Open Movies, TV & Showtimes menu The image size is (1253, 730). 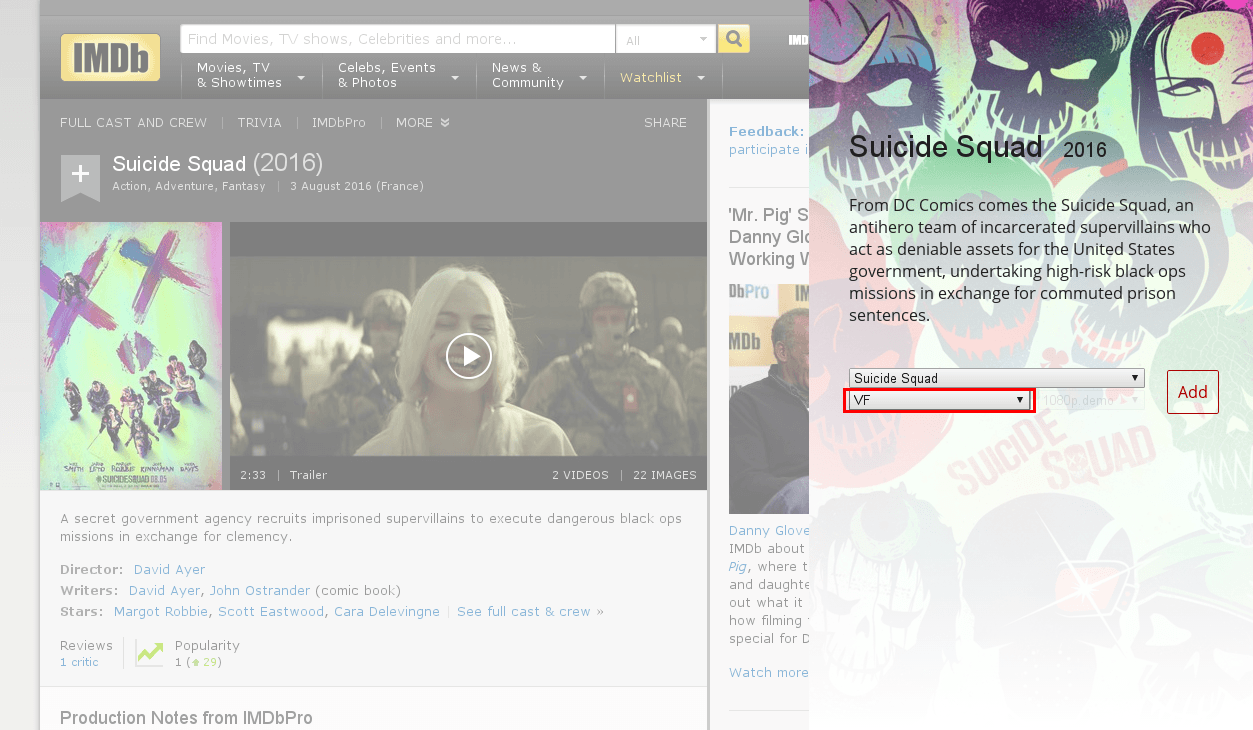(250, 75)
